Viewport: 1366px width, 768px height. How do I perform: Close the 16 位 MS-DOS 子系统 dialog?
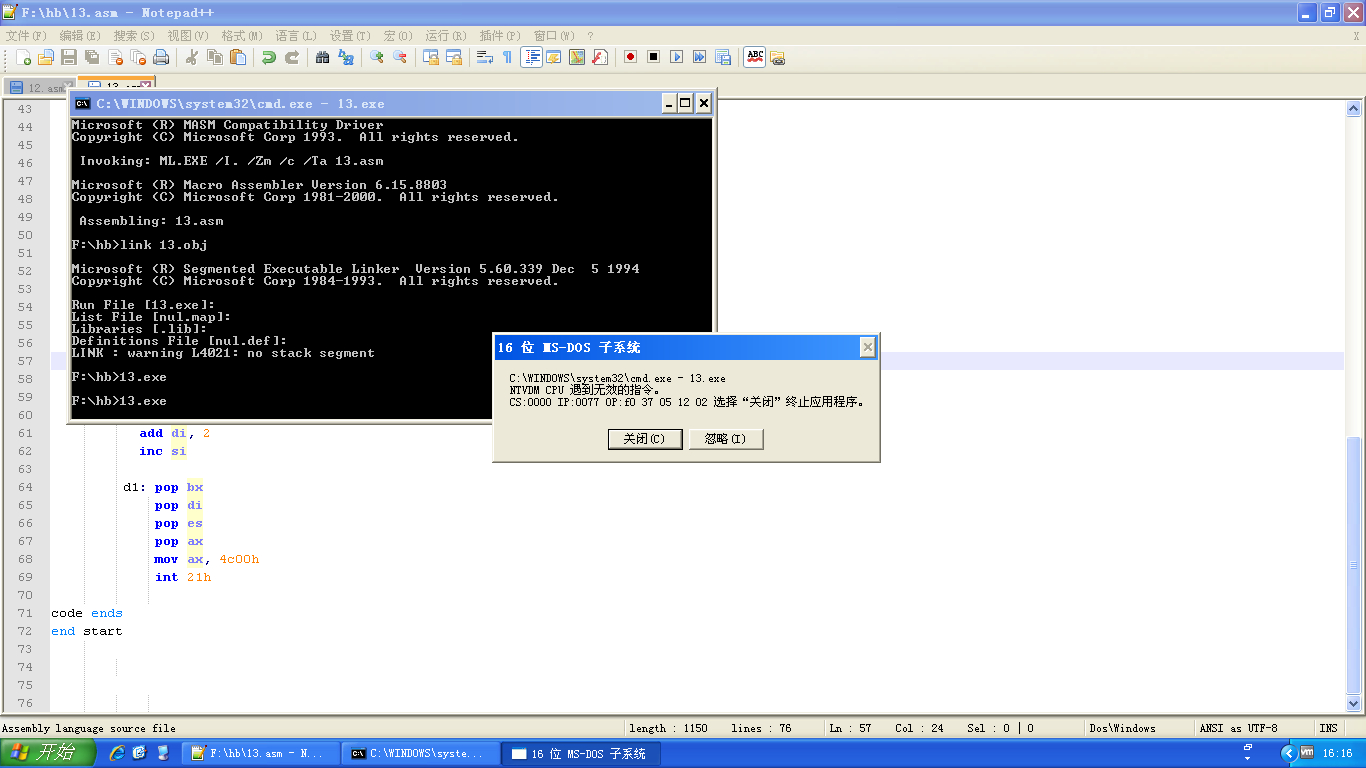(867, 347)
